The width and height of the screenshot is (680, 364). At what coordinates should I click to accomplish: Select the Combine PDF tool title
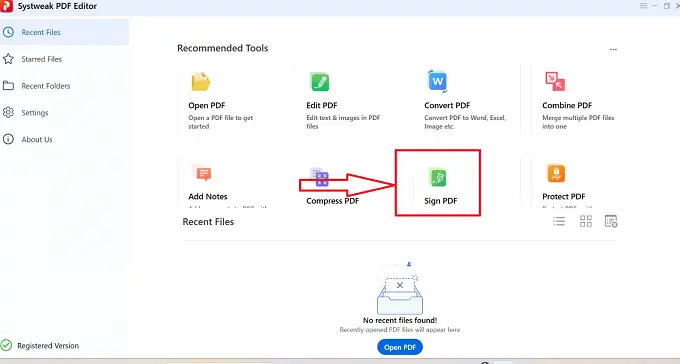567,105
